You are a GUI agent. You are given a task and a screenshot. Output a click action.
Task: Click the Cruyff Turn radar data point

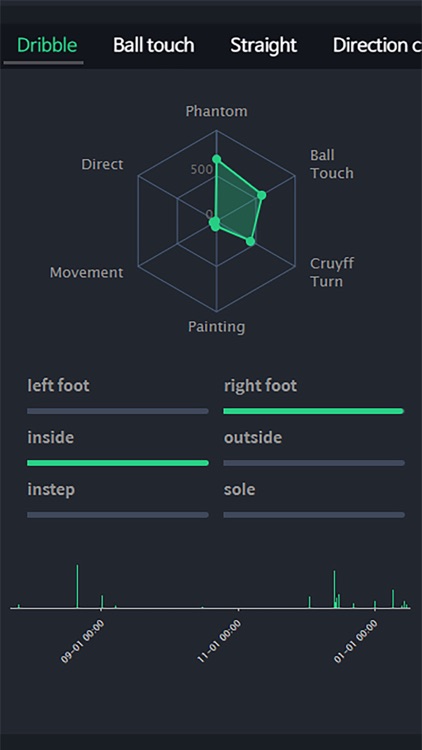pyautogui.click(x=250, y=241)
